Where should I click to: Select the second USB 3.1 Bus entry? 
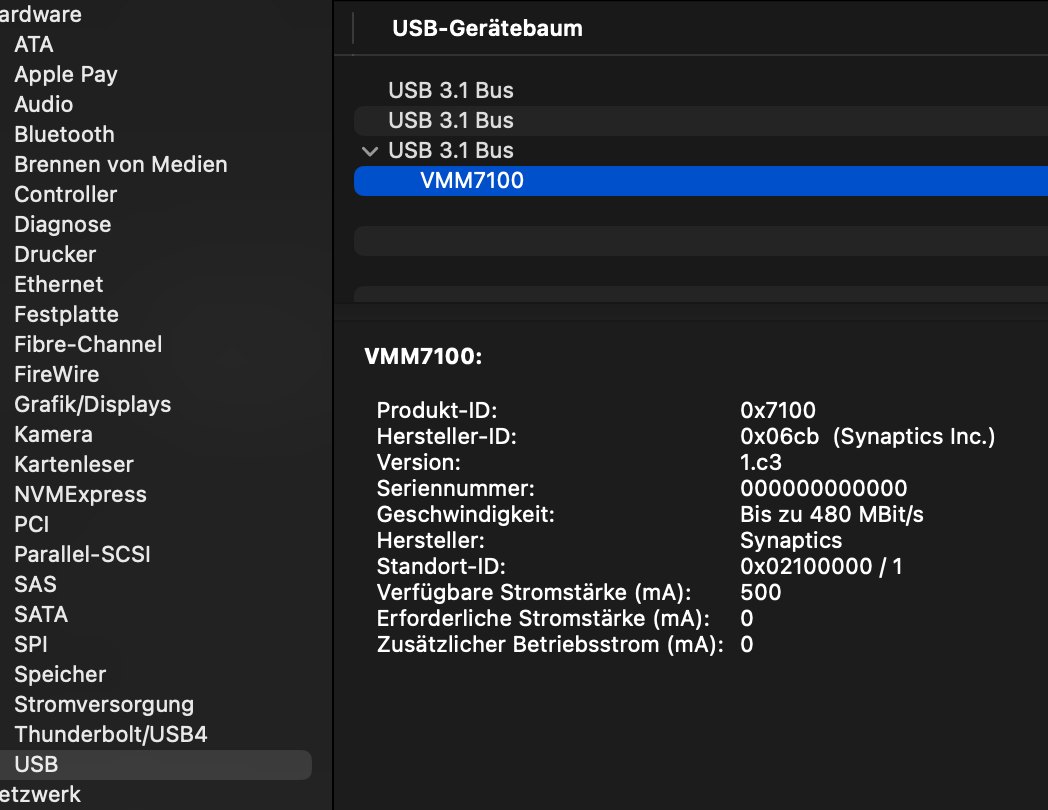pyautogui.click(x=450, y=120)
